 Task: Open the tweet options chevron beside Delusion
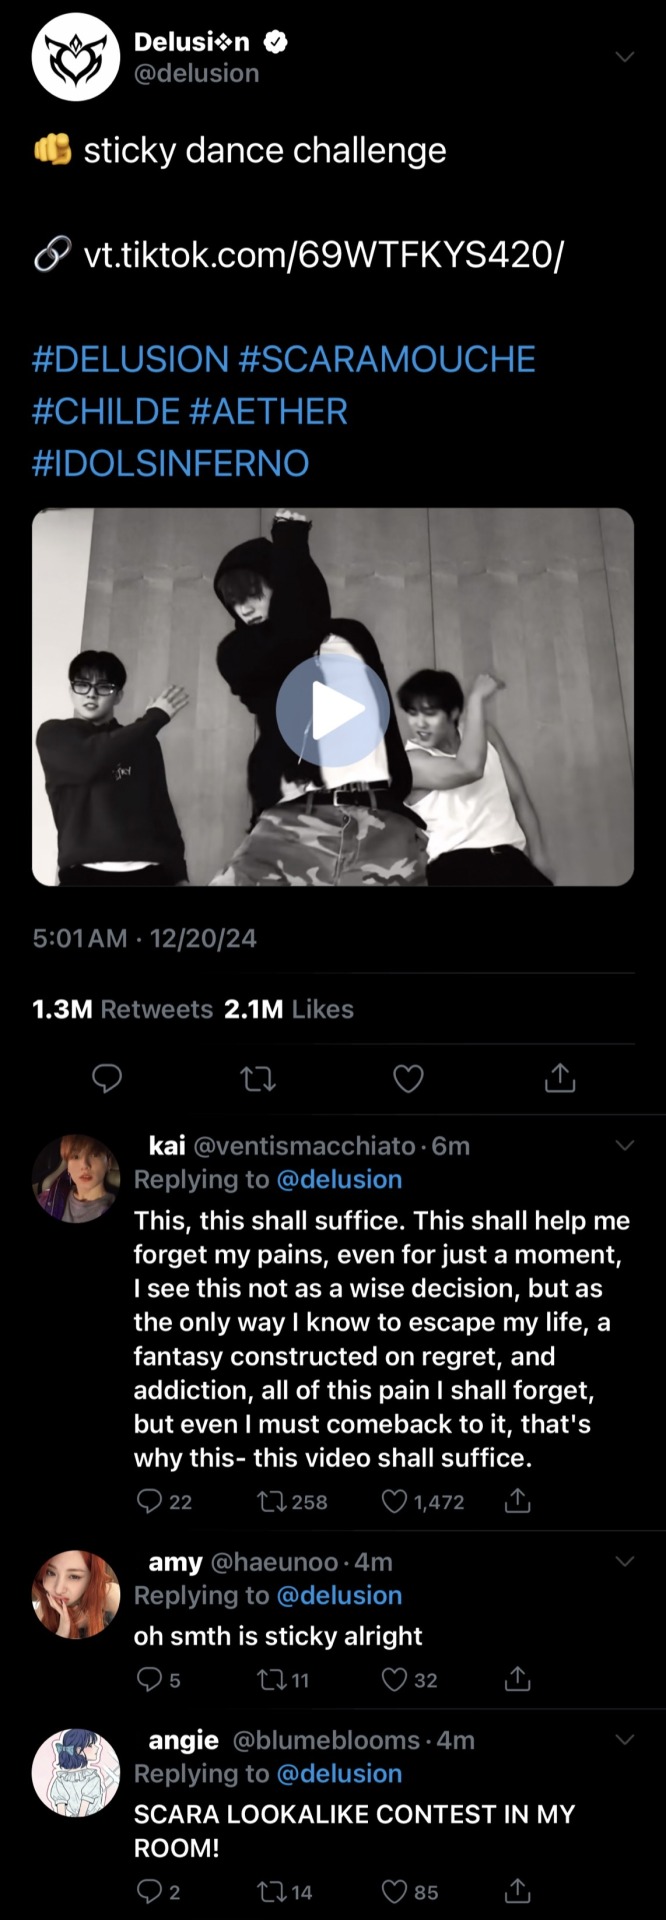pos(625,57)
